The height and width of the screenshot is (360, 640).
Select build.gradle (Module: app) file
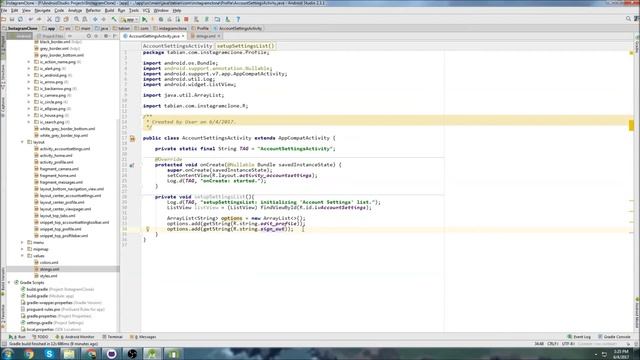click(50, 296)
